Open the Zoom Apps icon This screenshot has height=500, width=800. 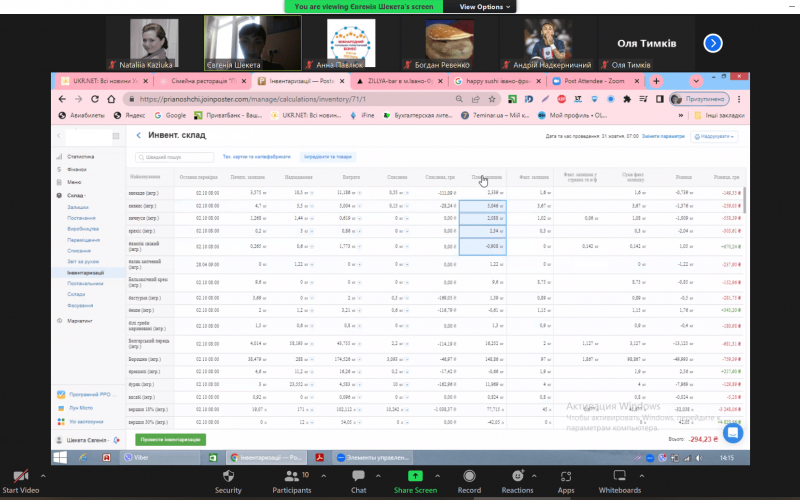[566, 476]
